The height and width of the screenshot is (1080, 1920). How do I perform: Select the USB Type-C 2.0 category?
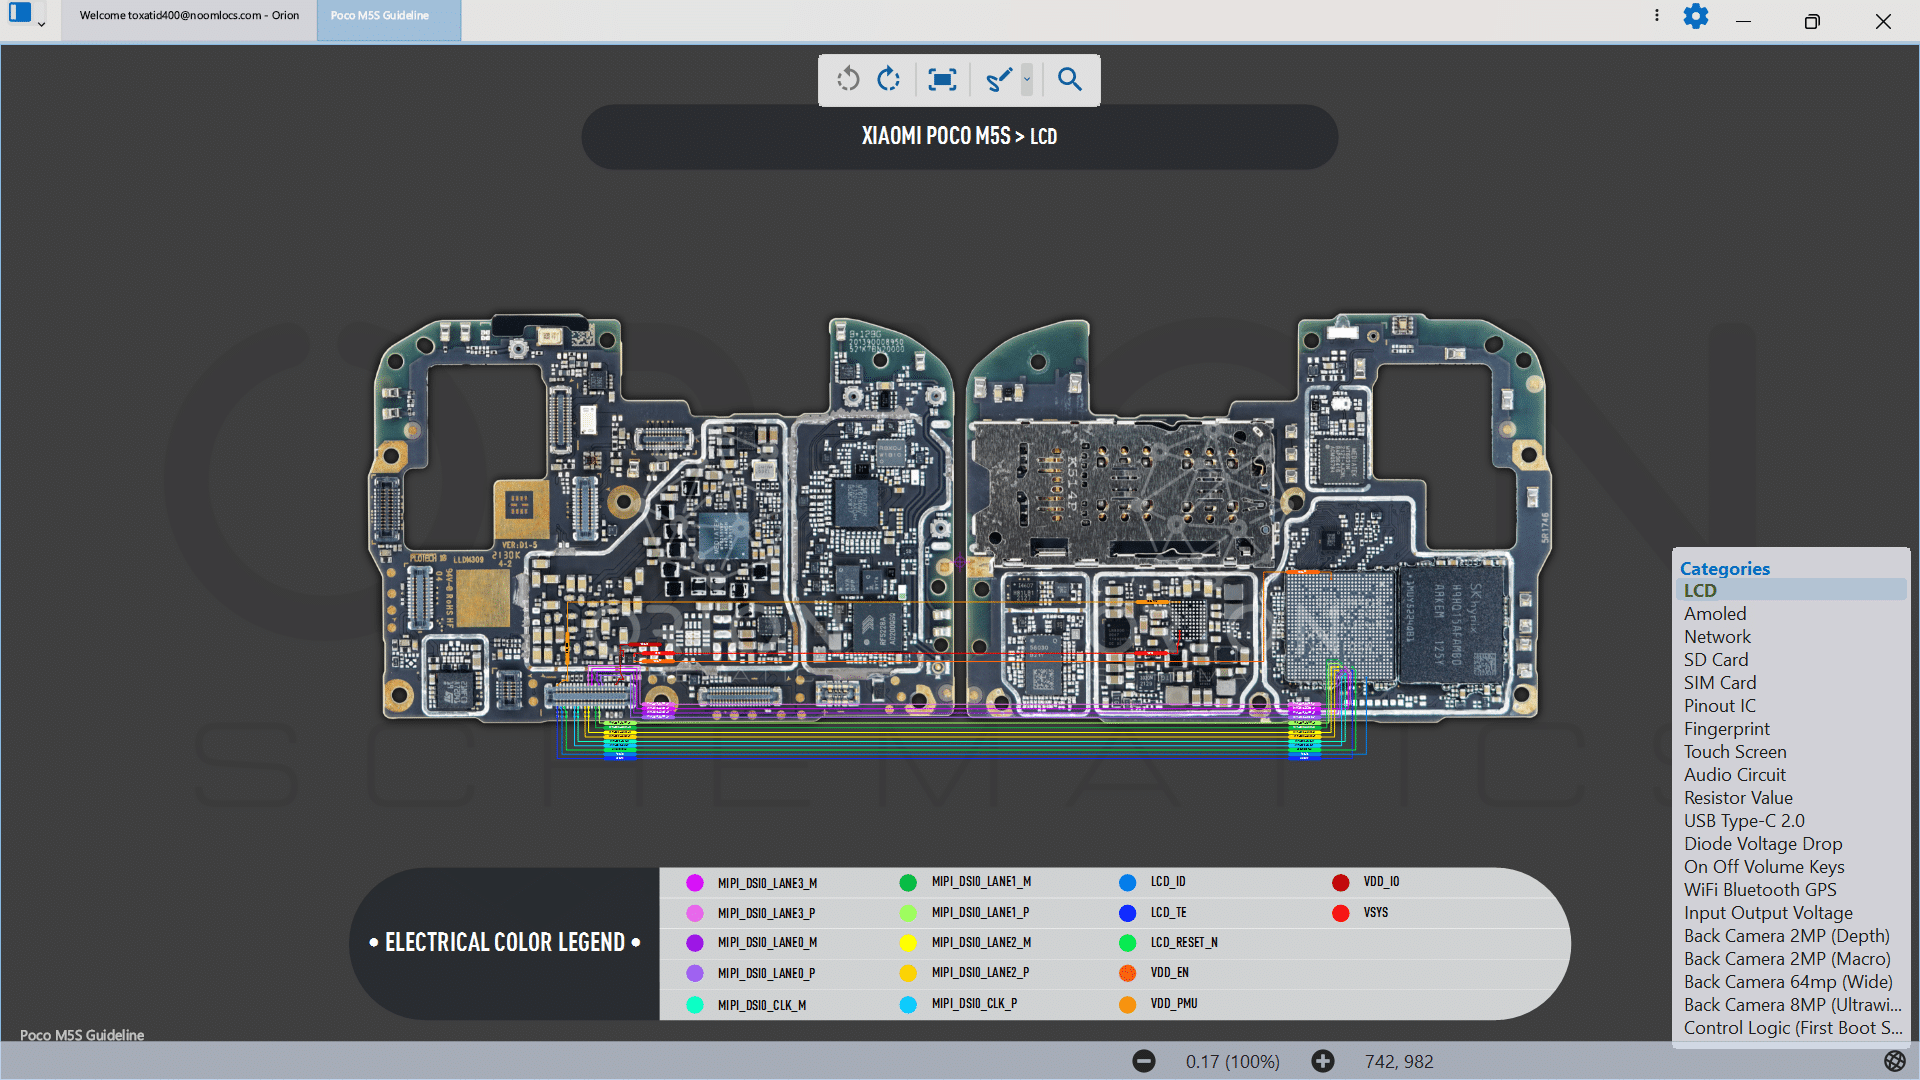1791,821
